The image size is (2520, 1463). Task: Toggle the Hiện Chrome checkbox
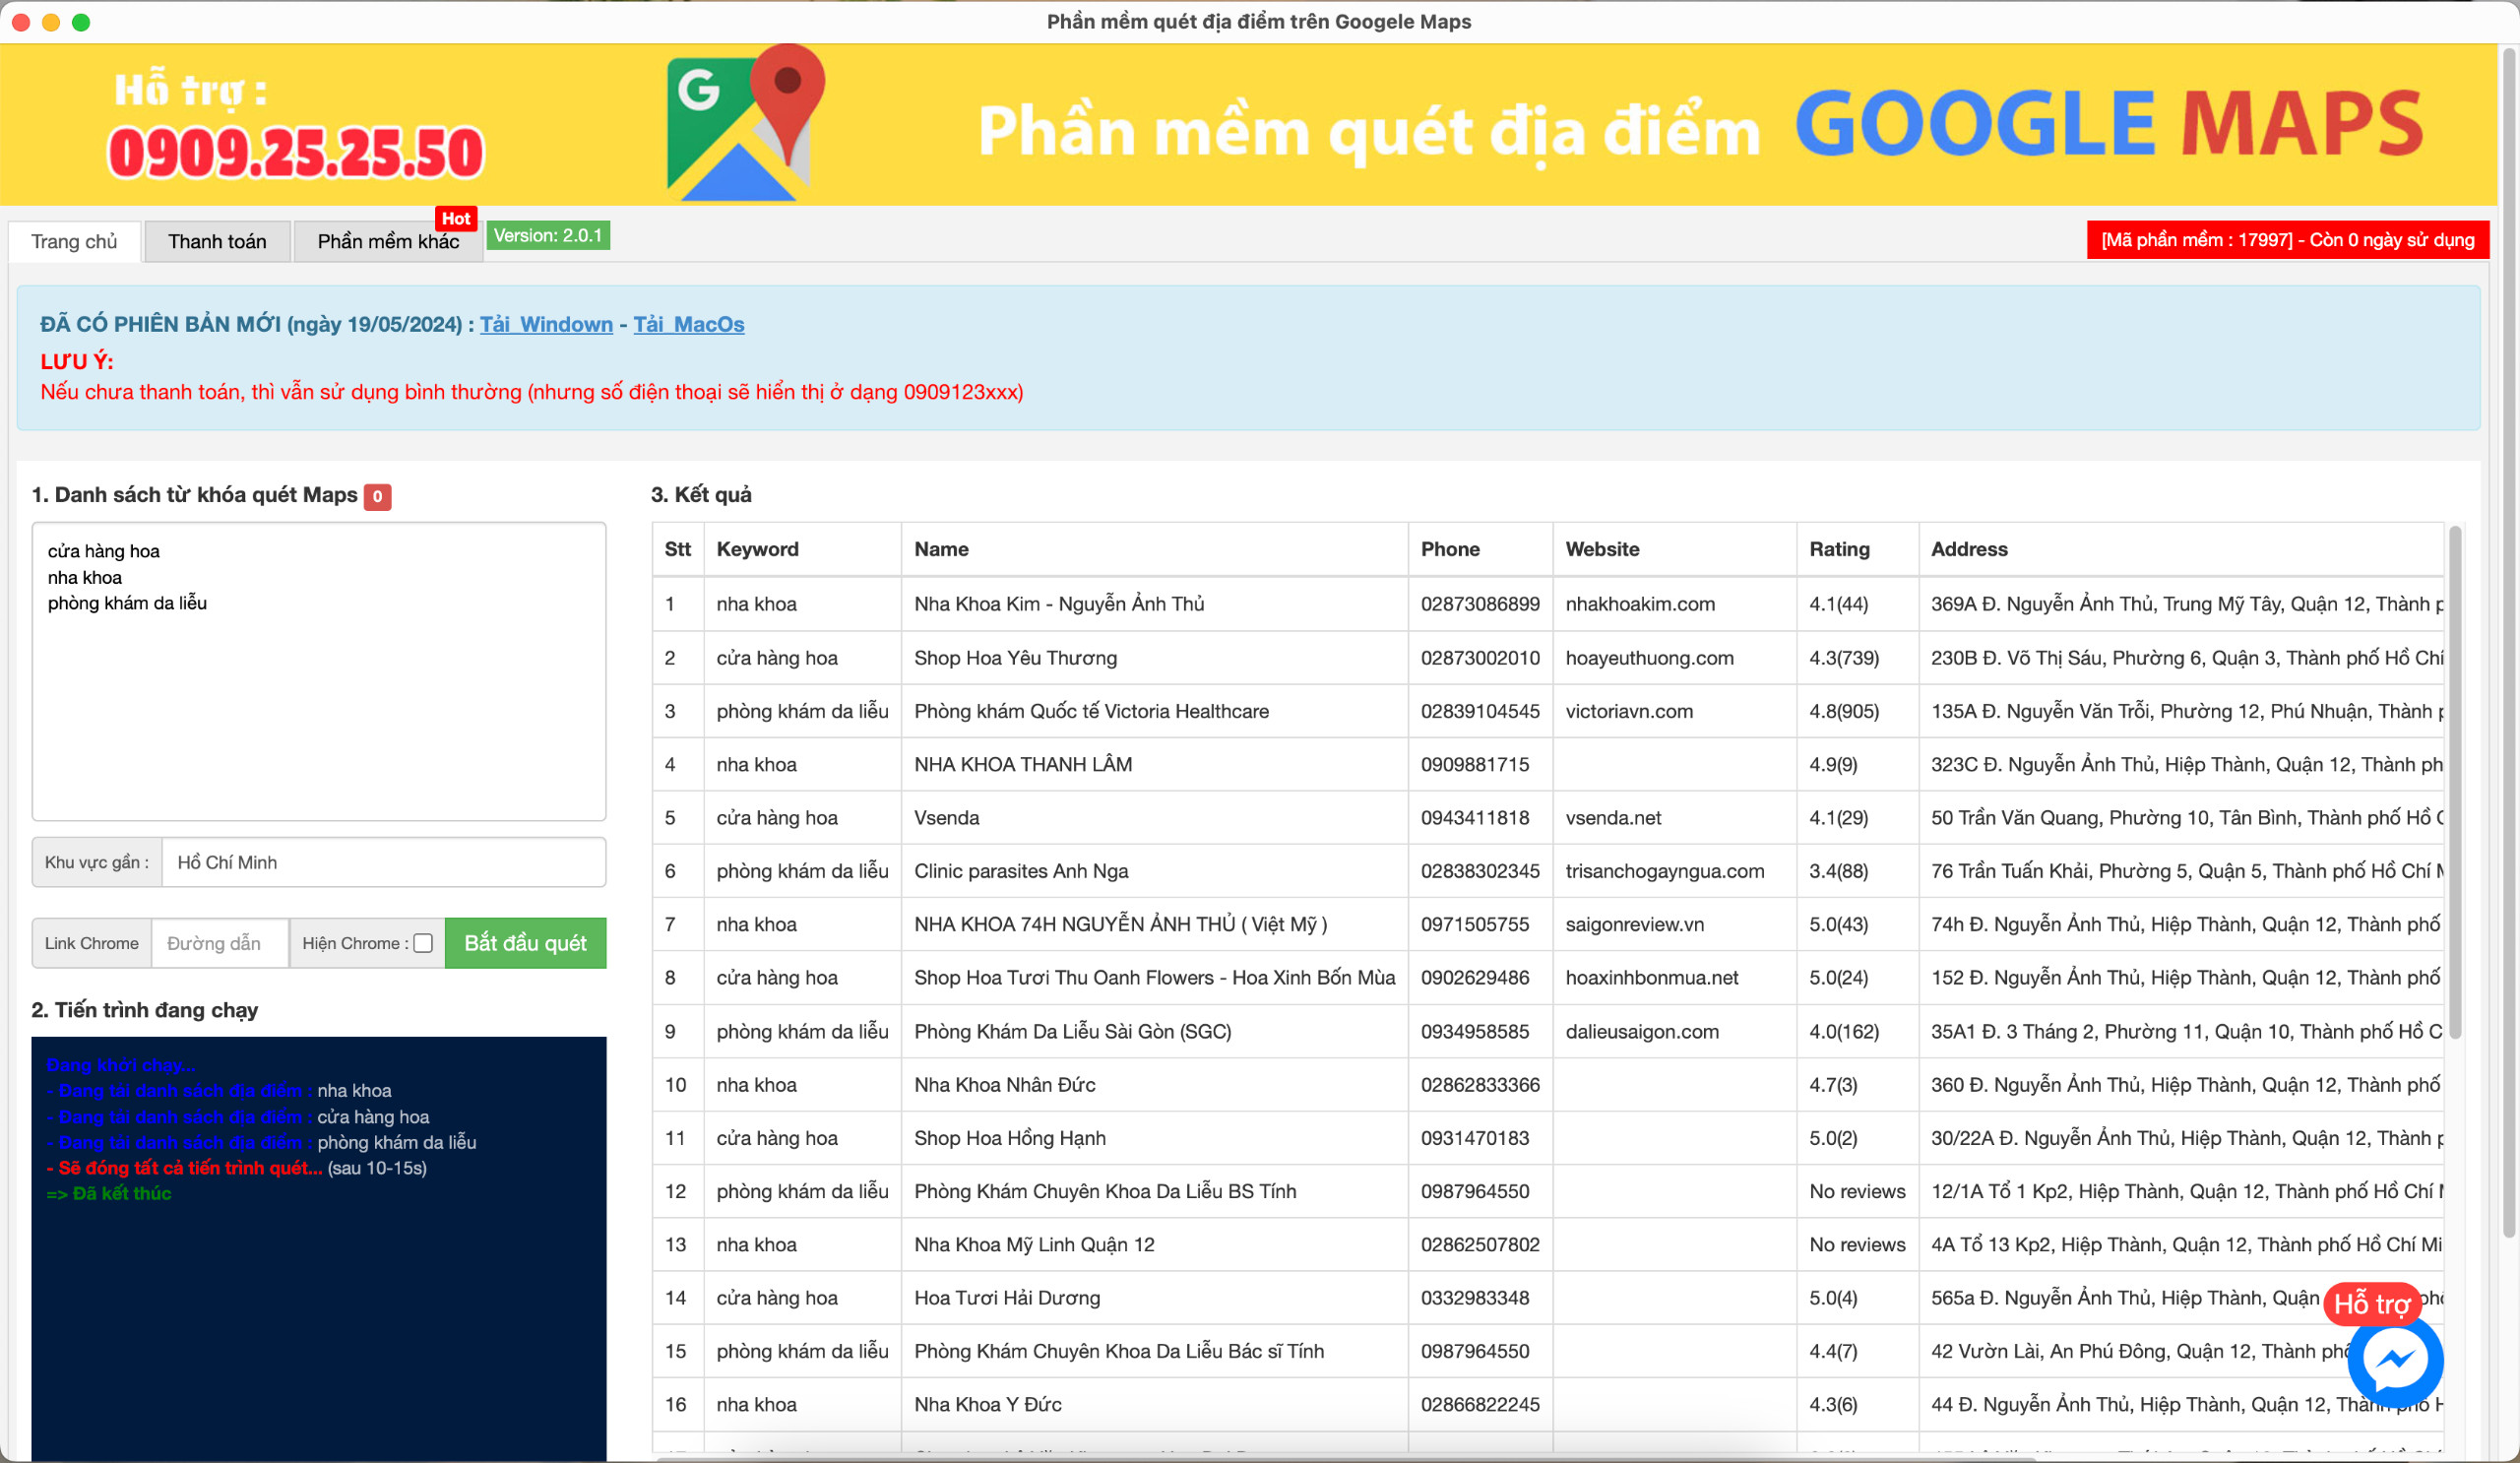coord(423,943)
